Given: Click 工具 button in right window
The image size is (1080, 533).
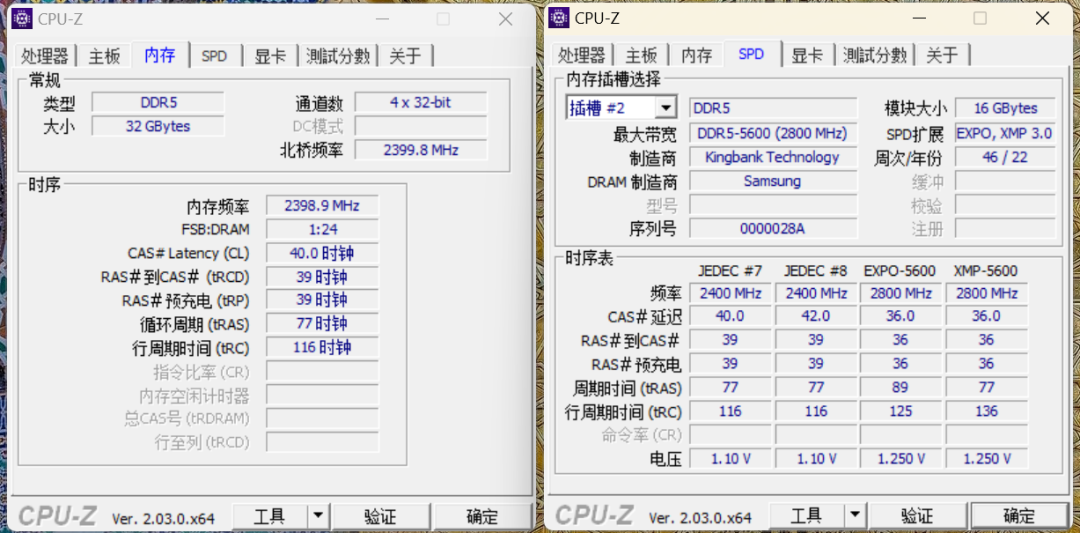Looking at the screenshot, I should pos(807,516).
